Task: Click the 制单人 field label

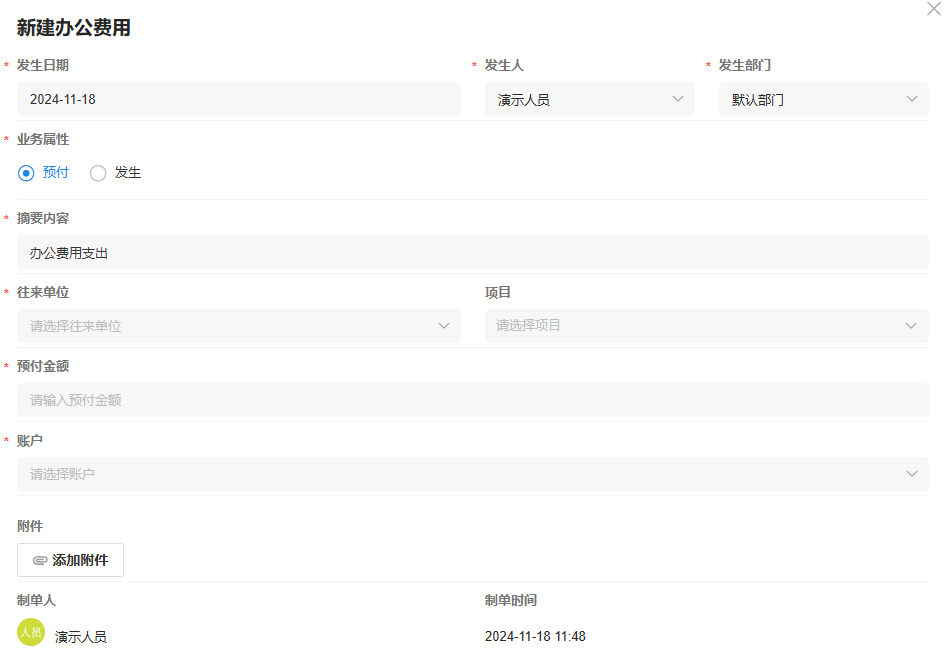Action: click(36, 600)
